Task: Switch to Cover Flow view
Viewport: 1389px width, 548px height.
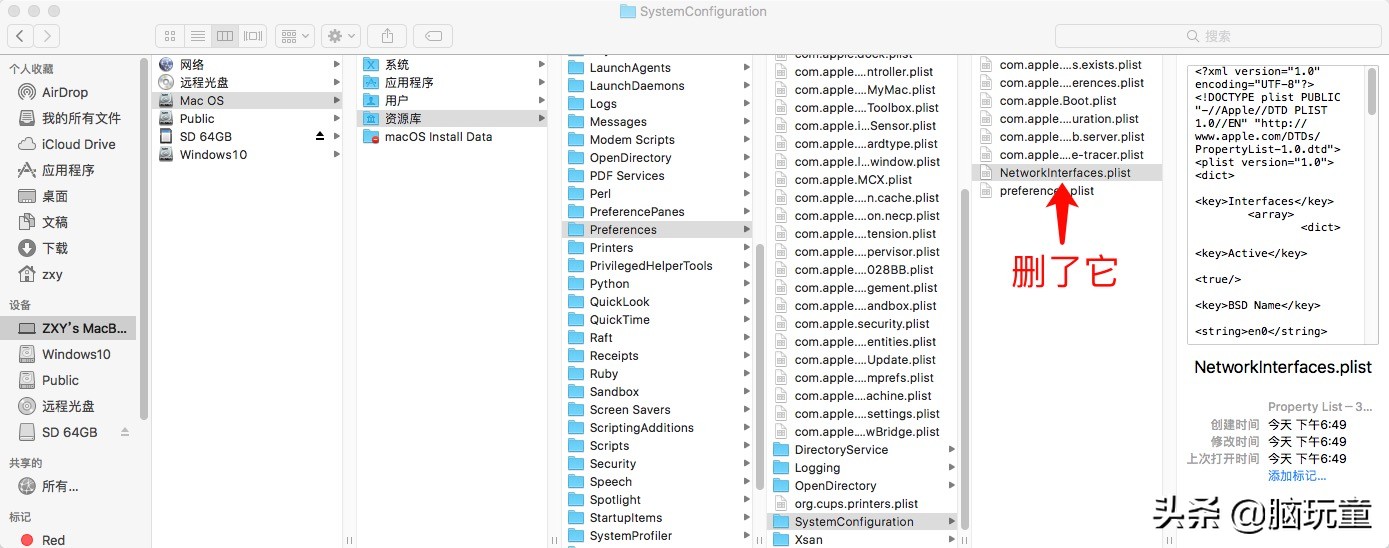Action: pyautogui.click(x=252, y=36)
